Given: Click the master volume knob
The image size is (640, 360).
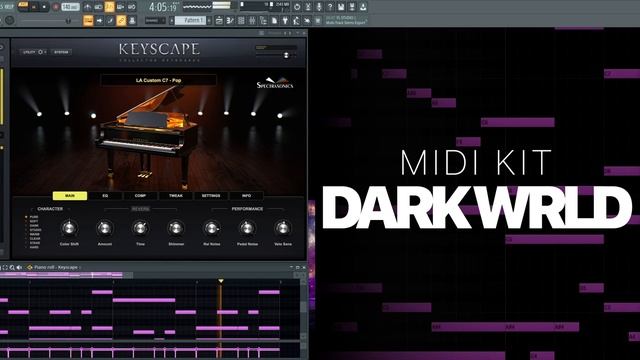Looking at the screenshot, I should pos(9,20).
